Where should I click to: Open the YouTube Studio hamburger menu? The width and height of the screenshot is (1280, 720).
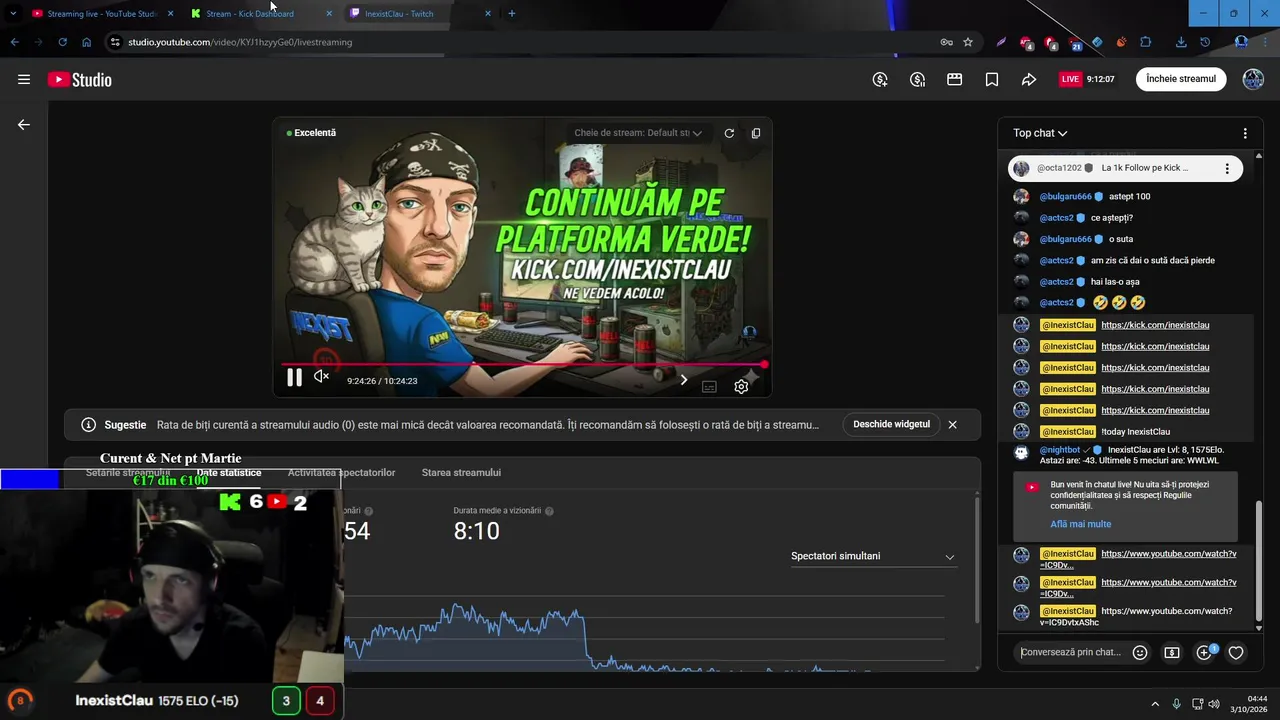coord(24,80)
